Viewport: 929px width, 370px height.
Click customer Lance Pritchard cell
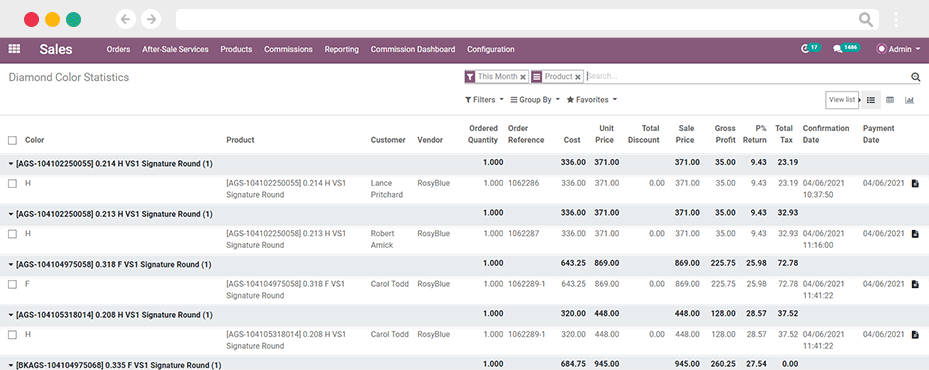point(387,189)
